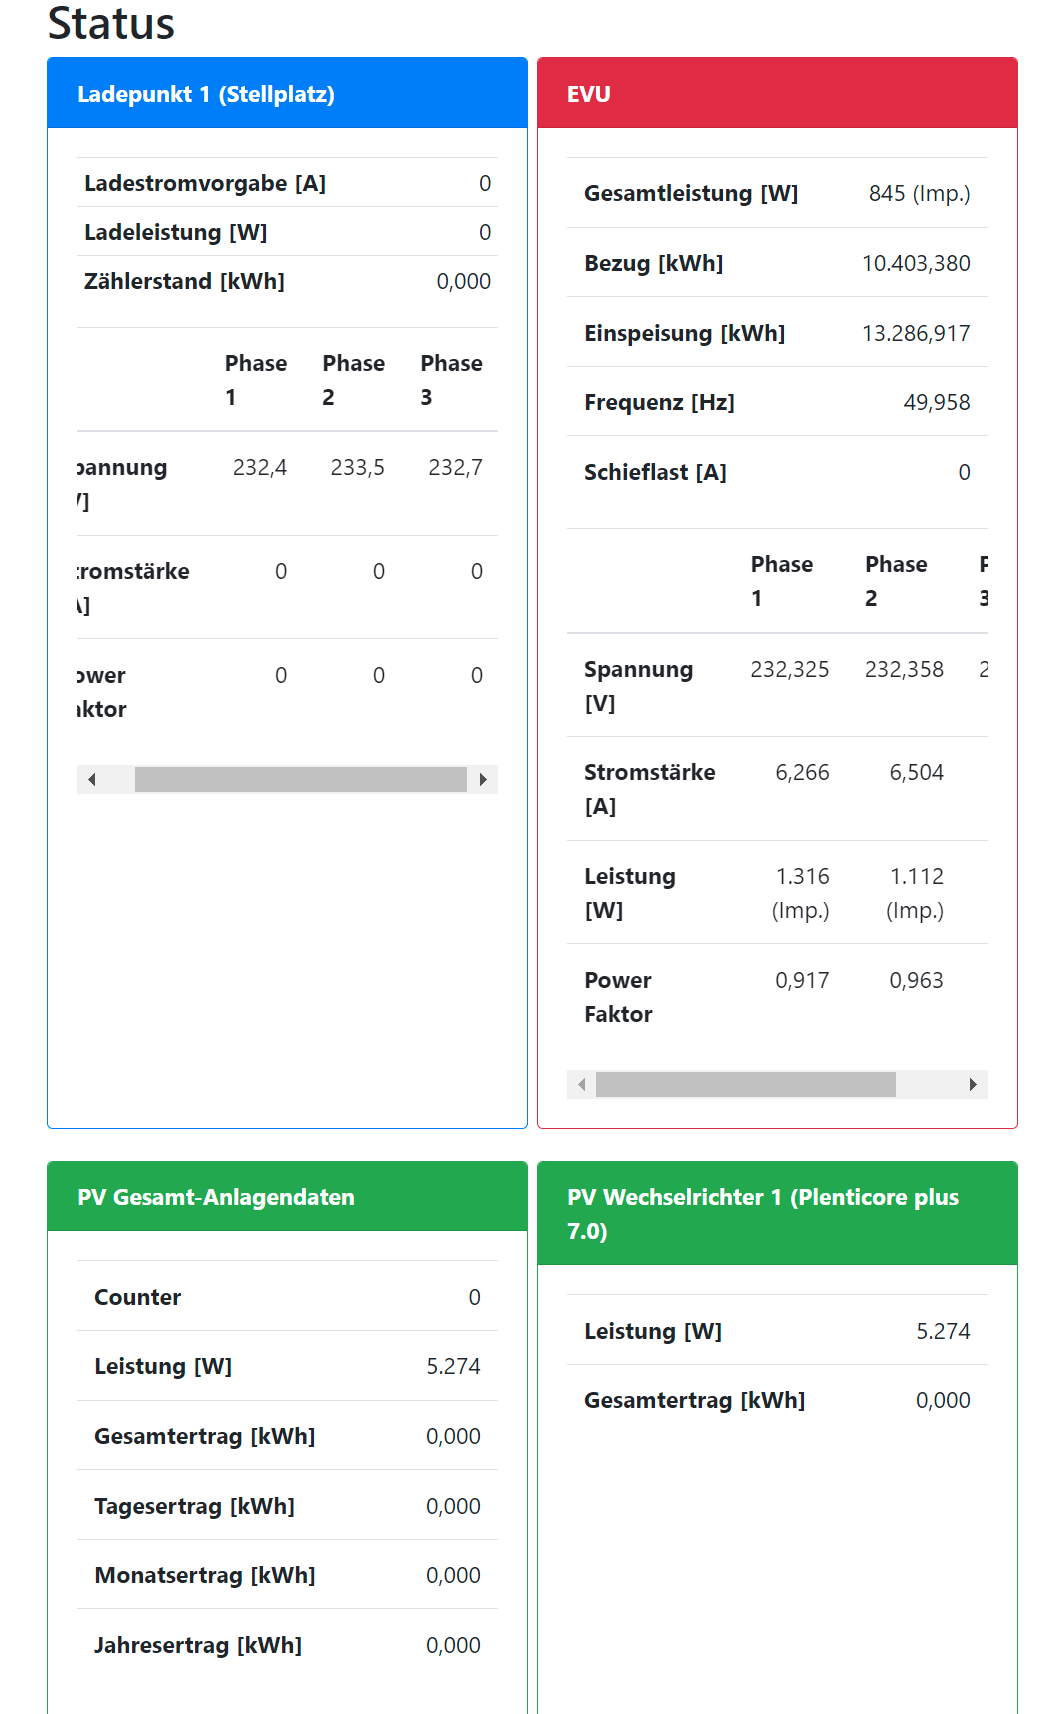Viewport: 1047px width, 1714px height.
Task: Click Phase 3 column header in Ladepunkt table
Action: pyautogui.click(x=451, y=379)
